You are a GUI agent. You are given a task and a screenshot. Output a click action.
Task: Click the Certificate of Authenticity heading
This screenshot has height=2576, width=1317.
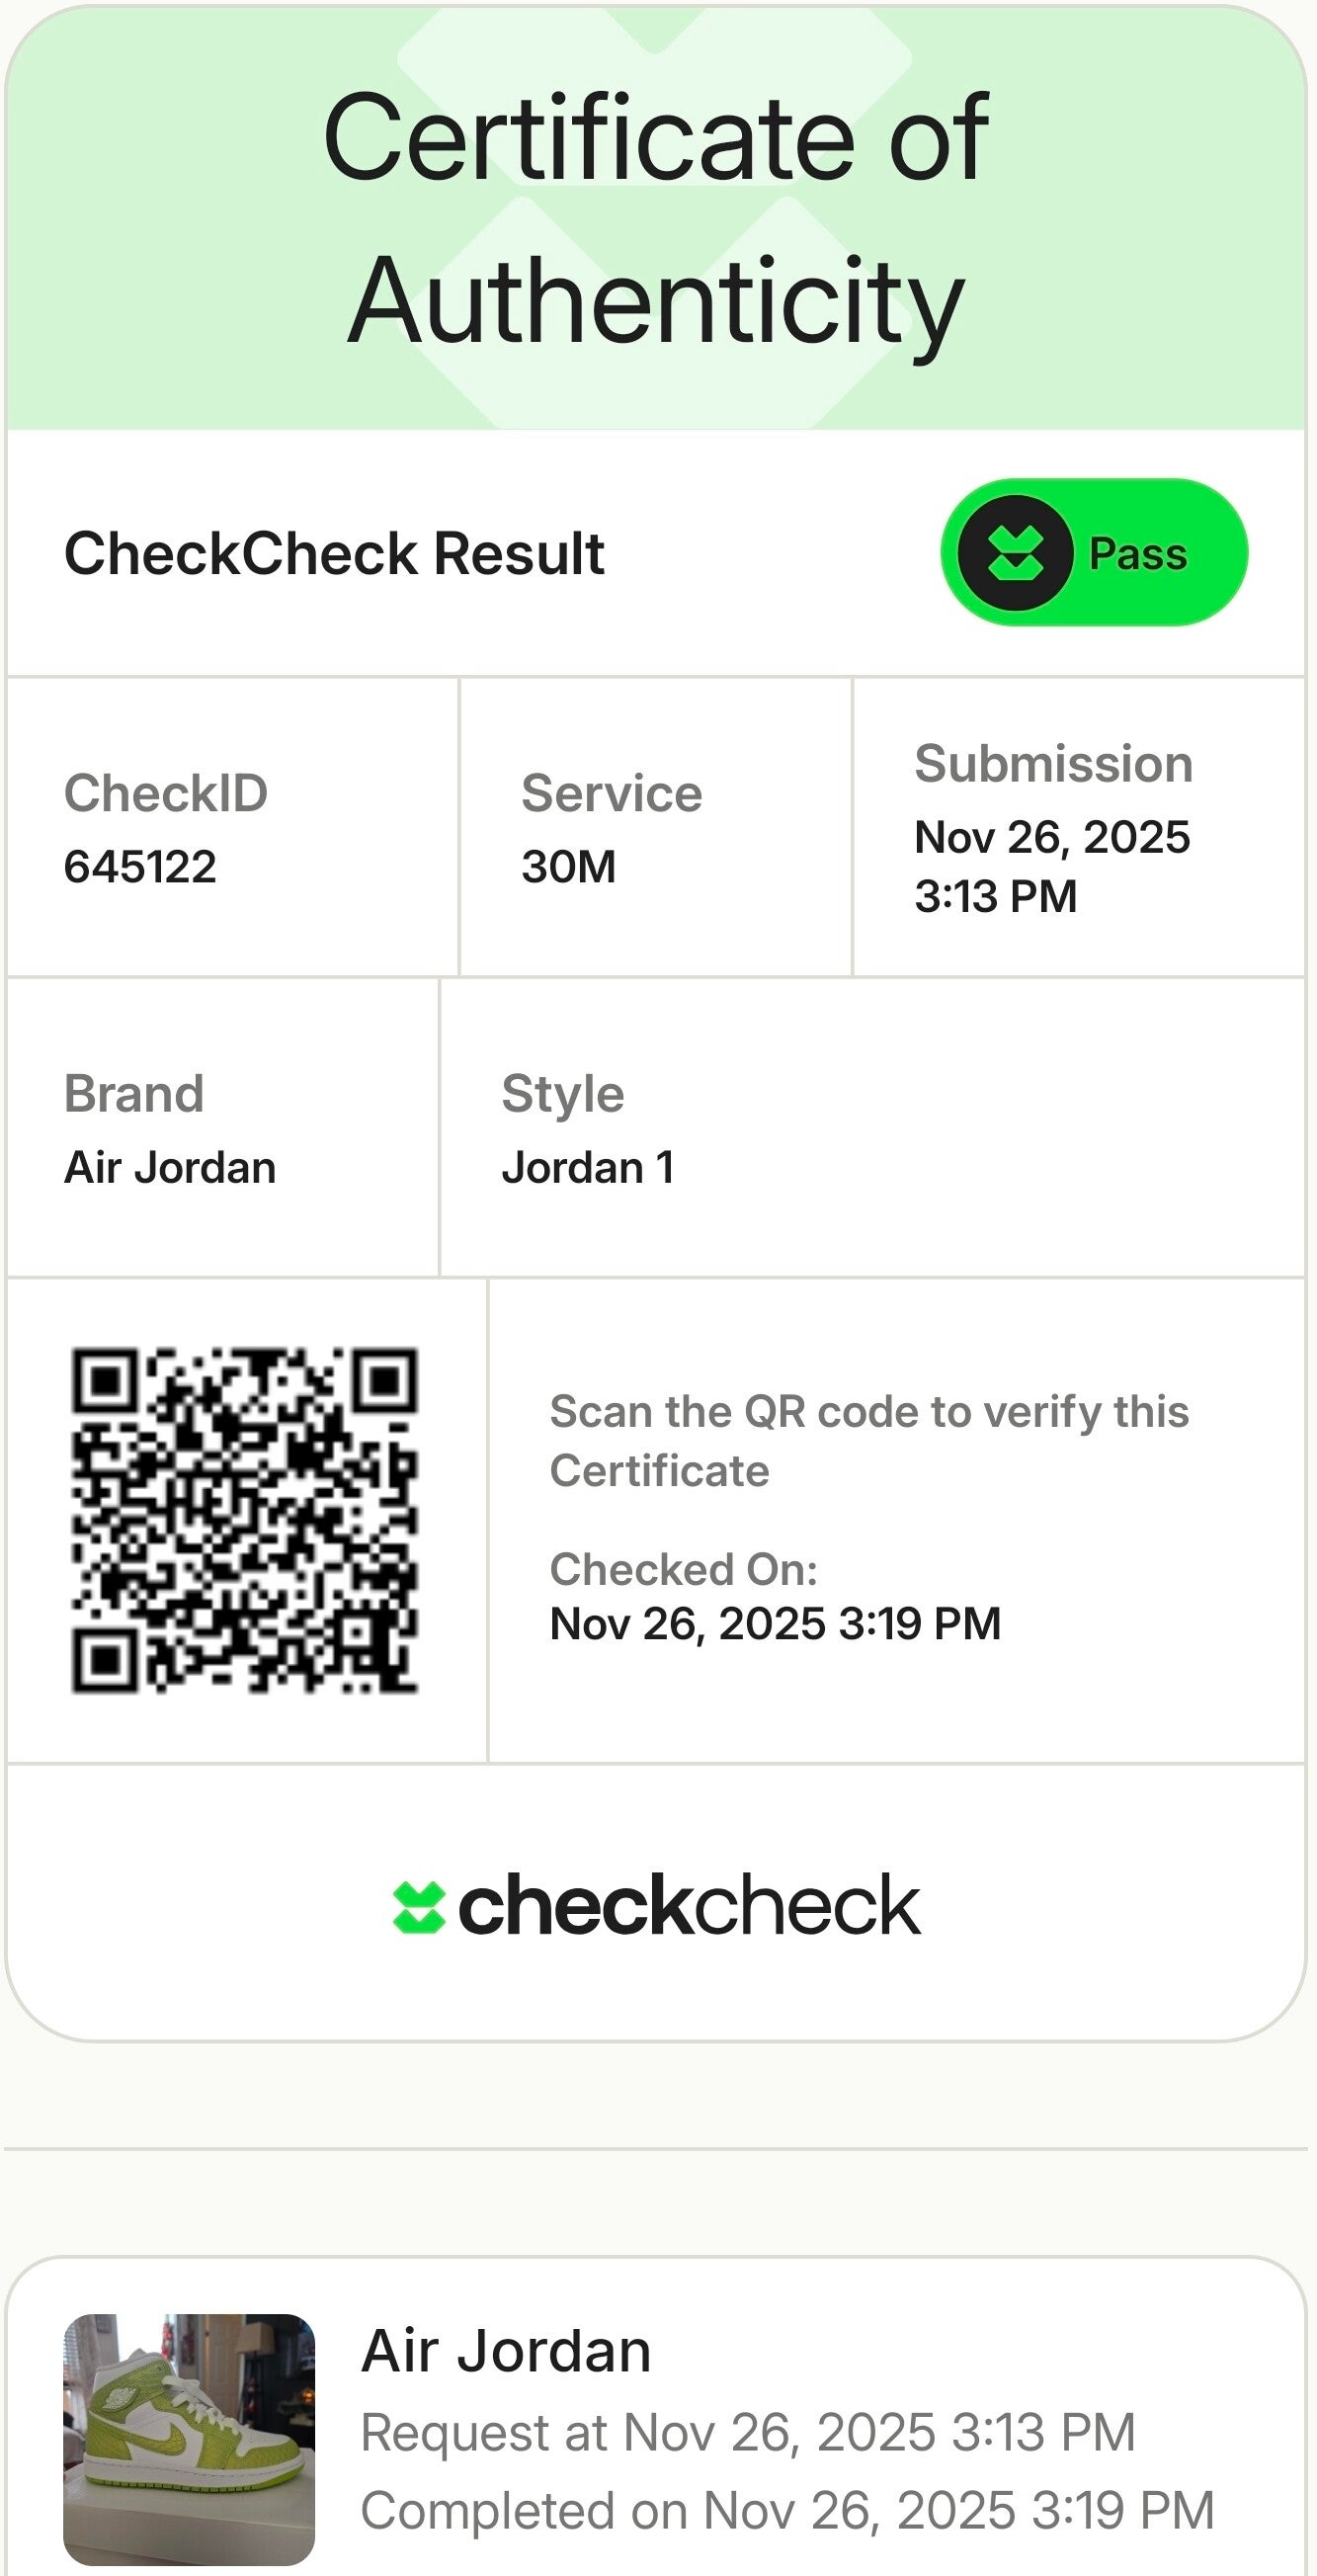pyautogui.click(x=656, y=218)
